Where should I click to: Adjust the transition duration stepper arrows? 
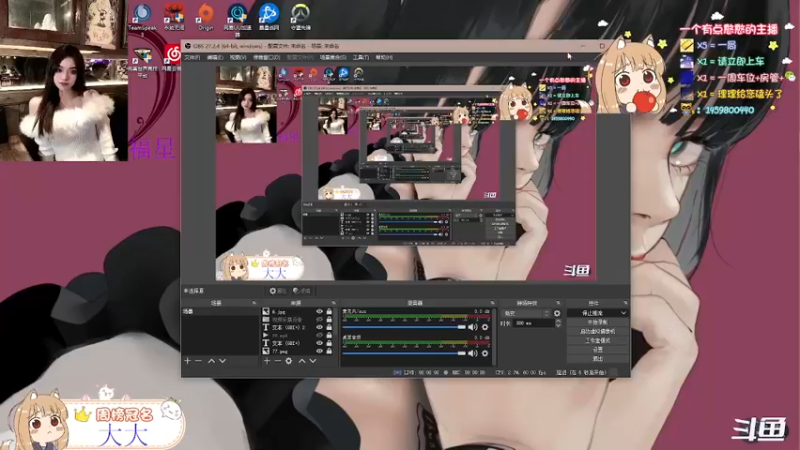558,323
